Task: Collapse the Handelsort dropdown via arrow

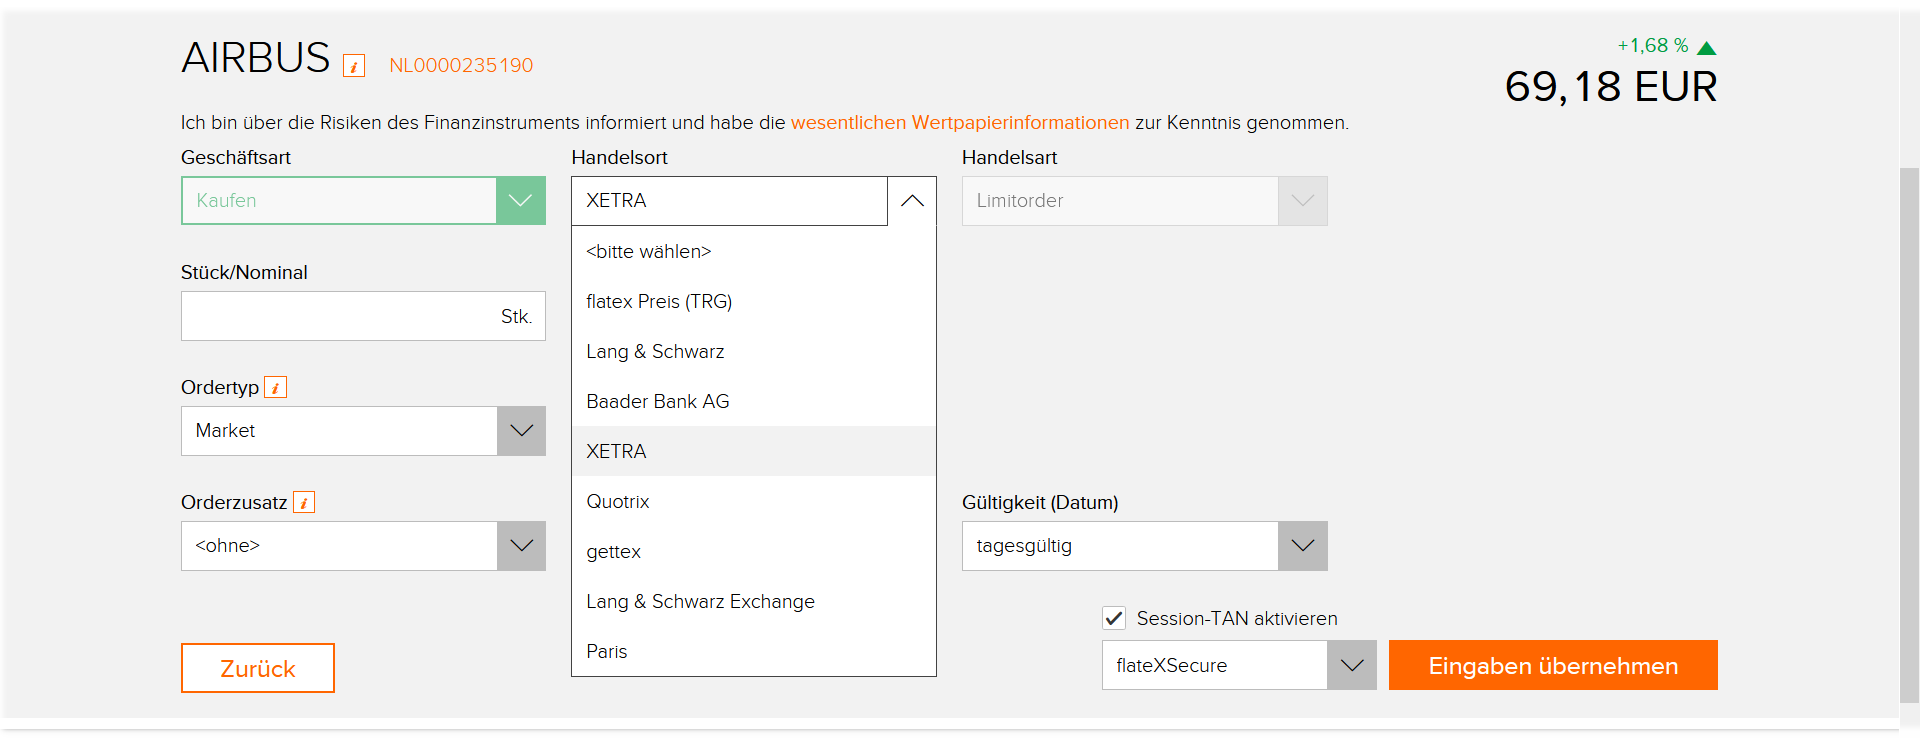Action: pos(912,201)
